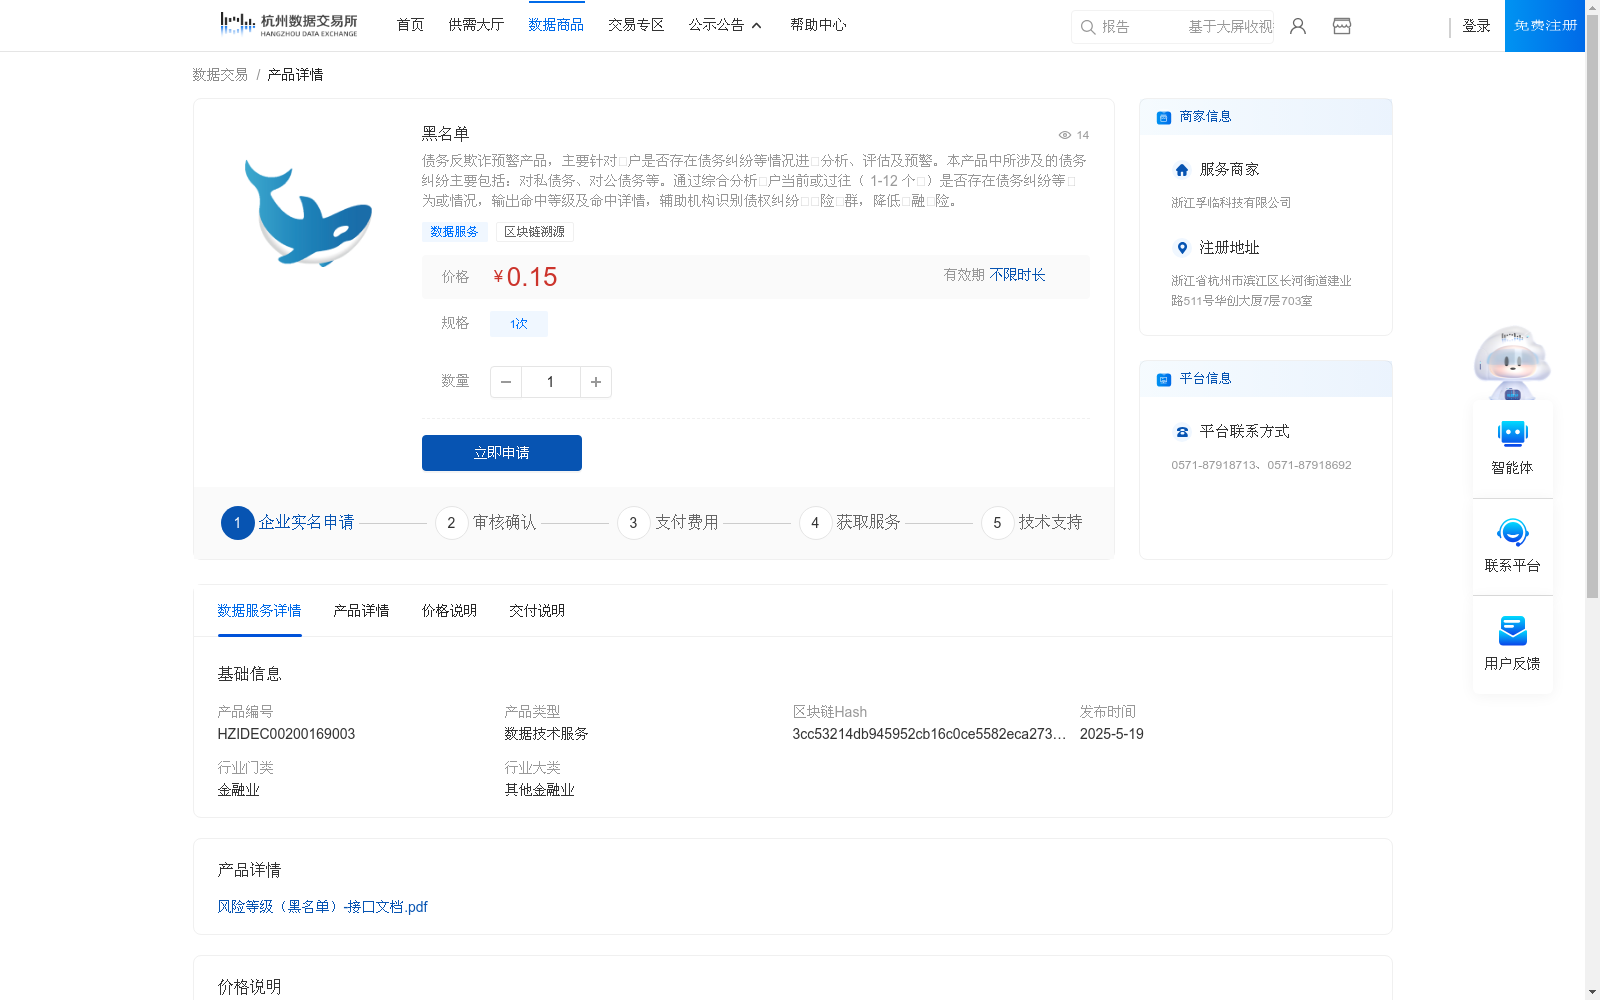The image size is (1600, 1000).
Task: Go to 数据交易 breadcrumb link
Action: click(220, 75)
